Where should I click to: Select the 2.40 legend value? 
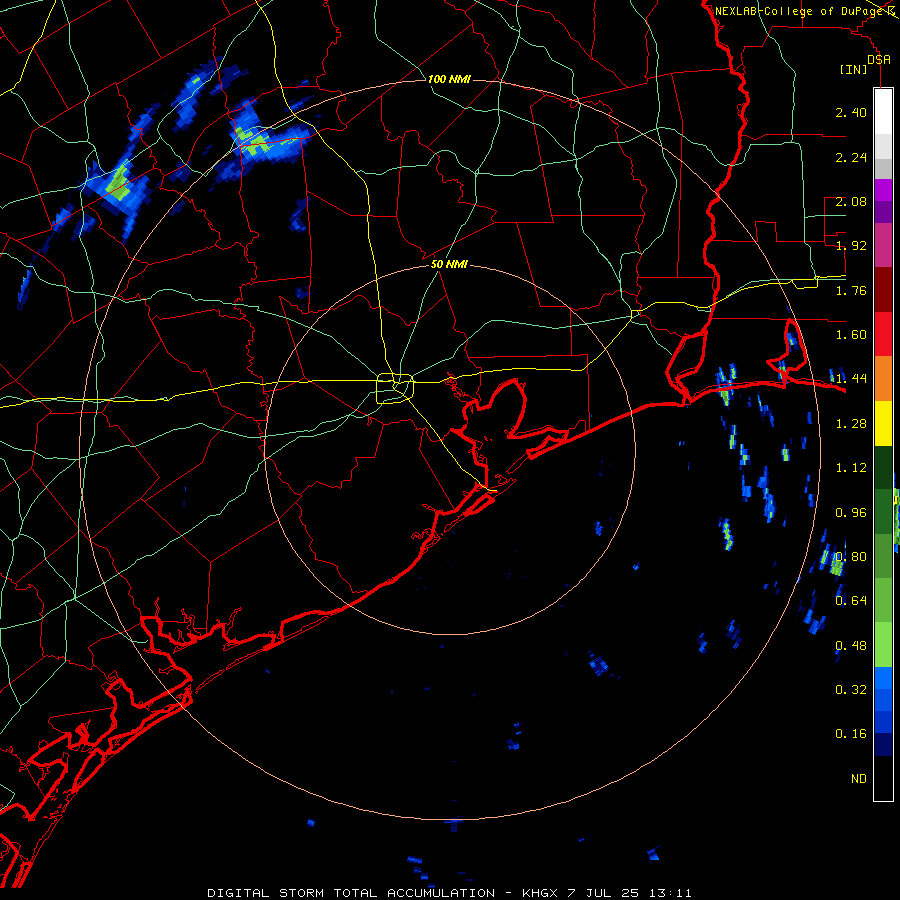(x=851, y=112)
